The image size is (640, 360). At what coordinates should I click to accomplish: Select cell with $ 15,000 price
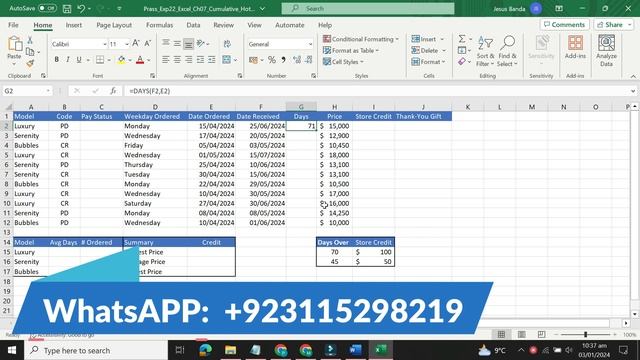point(334,126)
